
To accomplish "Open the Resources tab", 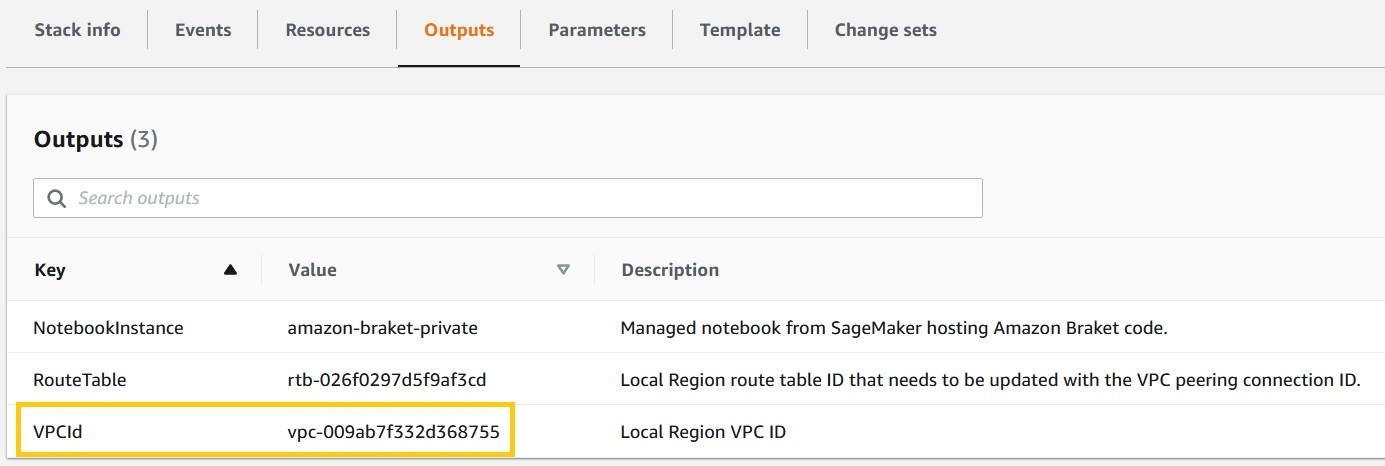I will click(327, 30).
